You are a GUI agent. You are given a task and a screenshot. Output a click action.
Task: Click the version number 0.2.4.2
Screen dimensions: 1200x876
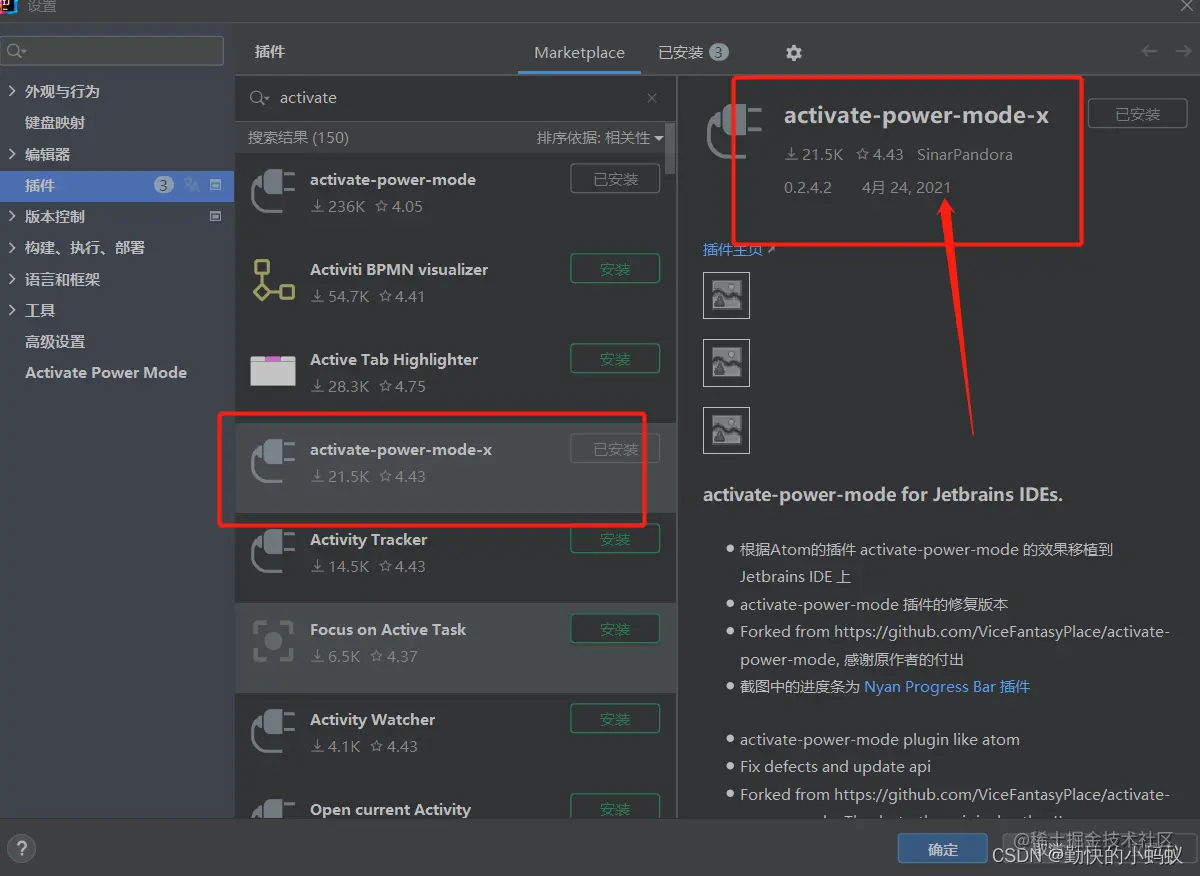(807, 188)
